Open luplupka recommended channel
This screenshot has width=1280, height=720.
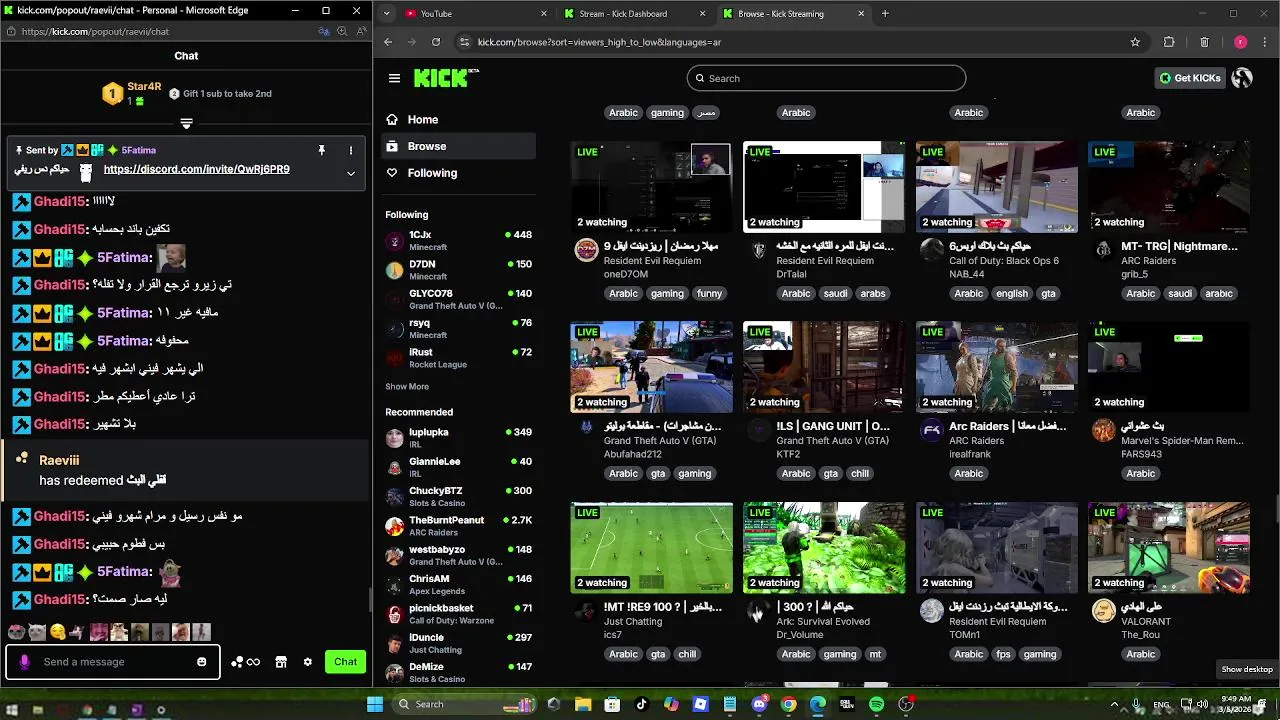tap(459, 438)
